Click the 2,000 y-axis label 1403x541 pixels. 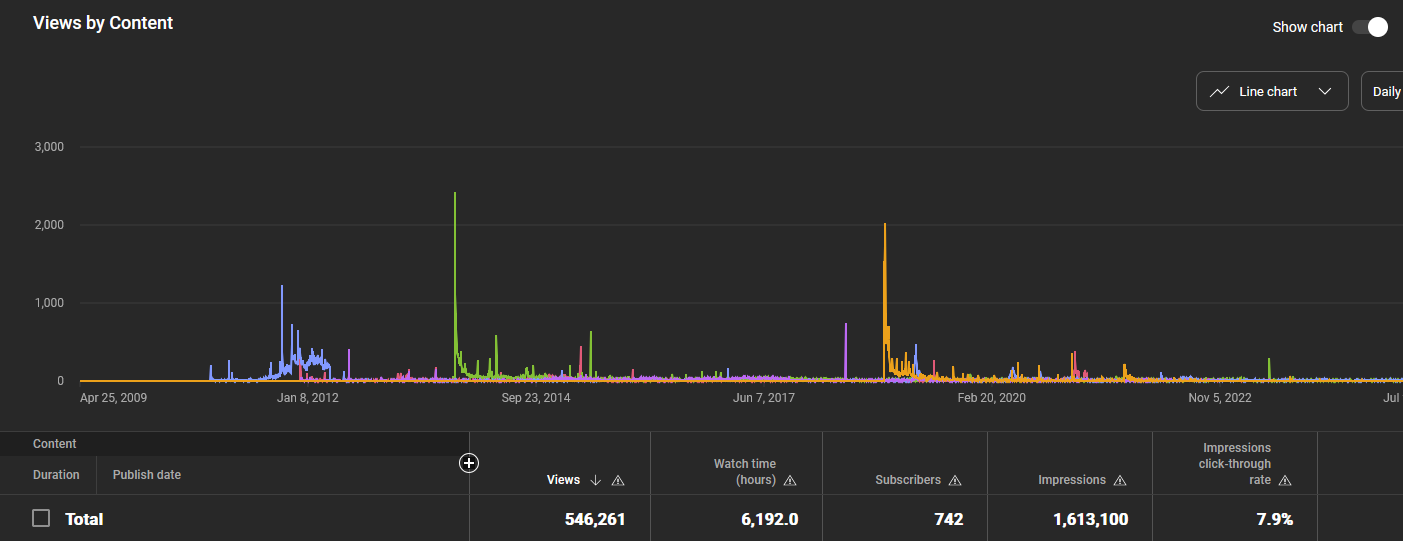pos(49,225)
